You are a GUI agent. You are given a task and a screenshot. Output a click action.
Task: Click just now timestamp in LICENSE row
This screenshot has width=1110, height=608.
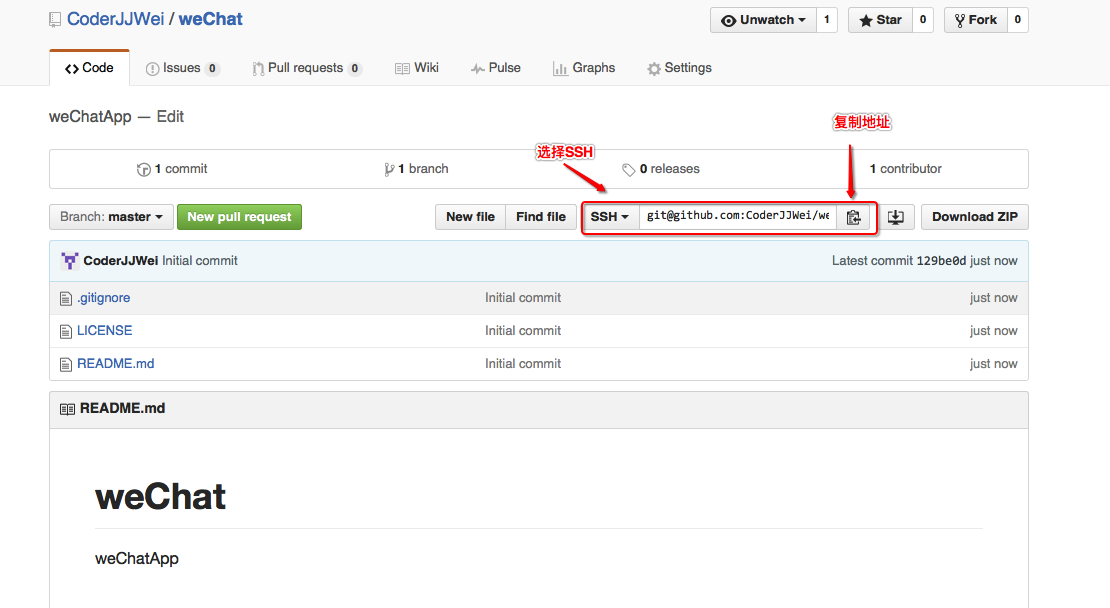click(x=993, y=331)
